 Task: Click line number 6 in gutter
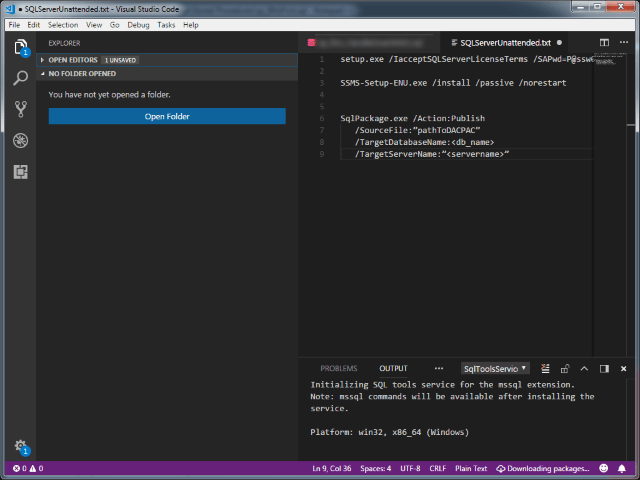(322, 118)
